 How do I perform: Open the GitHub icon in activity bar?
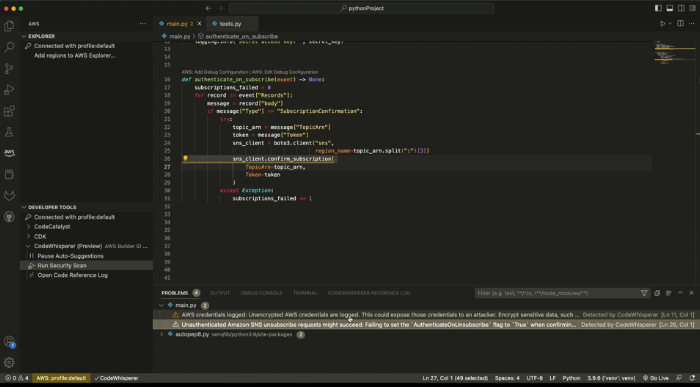coord(9,217)
